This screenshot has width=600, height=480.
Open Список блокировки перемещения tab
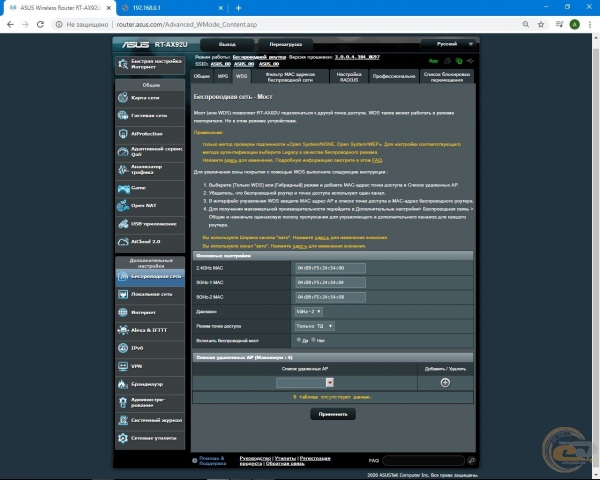tap(447, 77)
